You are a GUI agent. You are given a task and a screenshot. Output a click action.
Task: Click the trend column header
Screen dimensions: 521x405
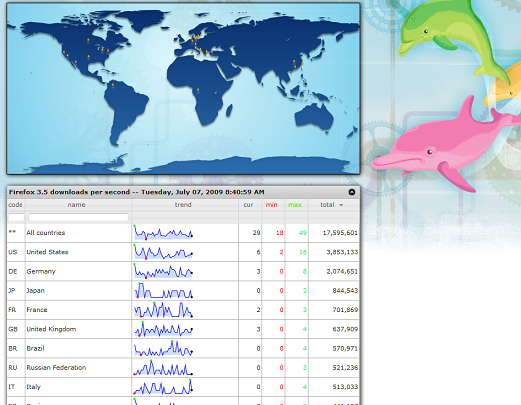(183, 205)
